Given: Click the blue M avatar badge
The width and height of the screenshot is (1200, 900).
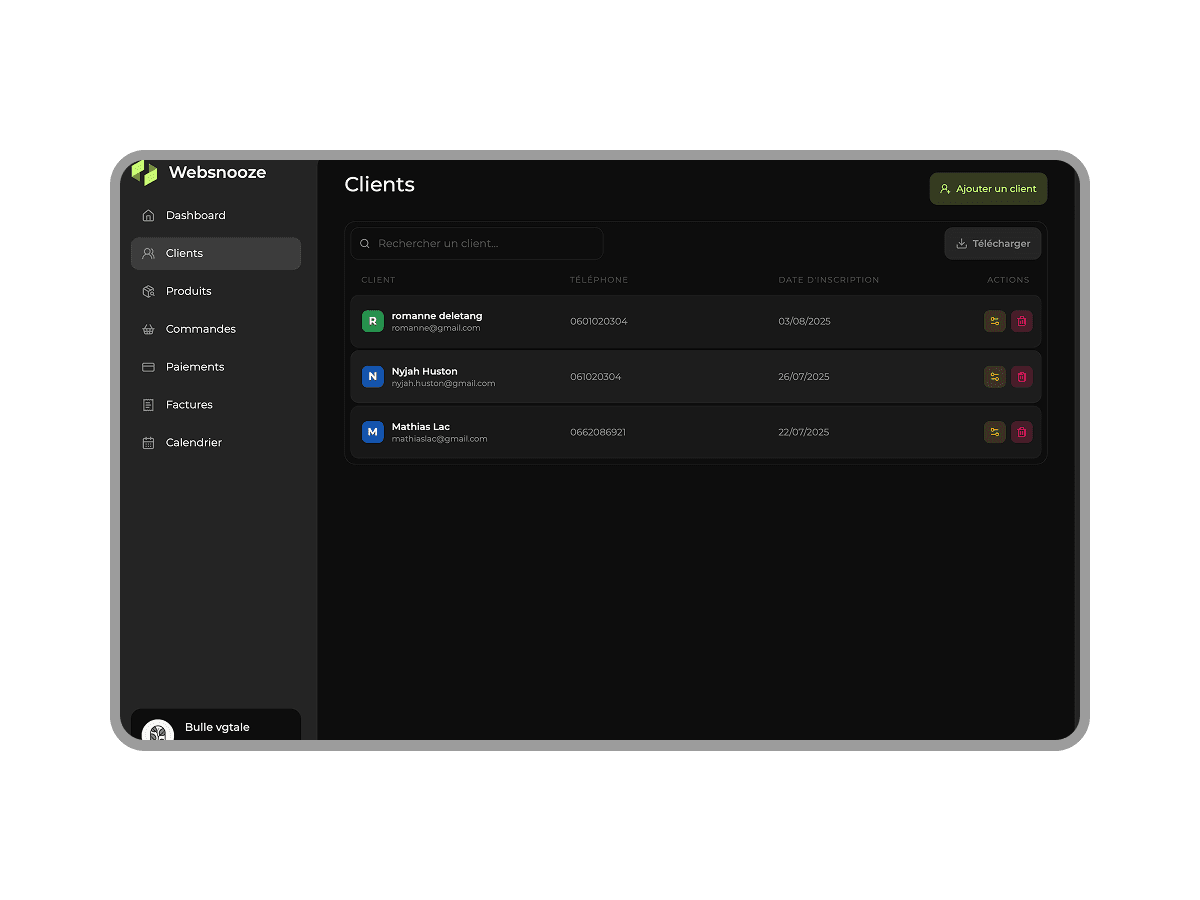Looking at the screenshot, I should point(372,432).
